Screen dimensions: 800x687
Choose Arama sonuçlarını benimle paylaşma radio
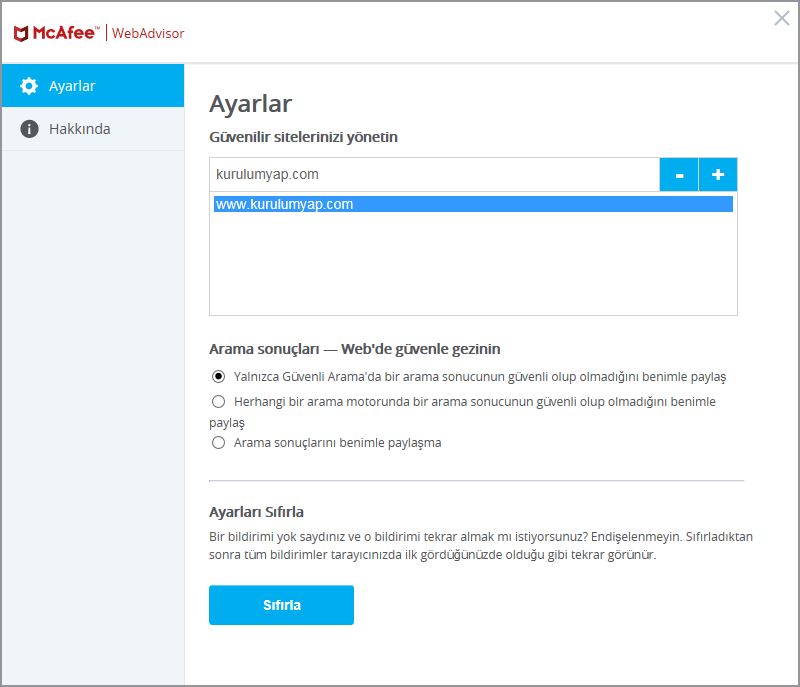[218, 442]
